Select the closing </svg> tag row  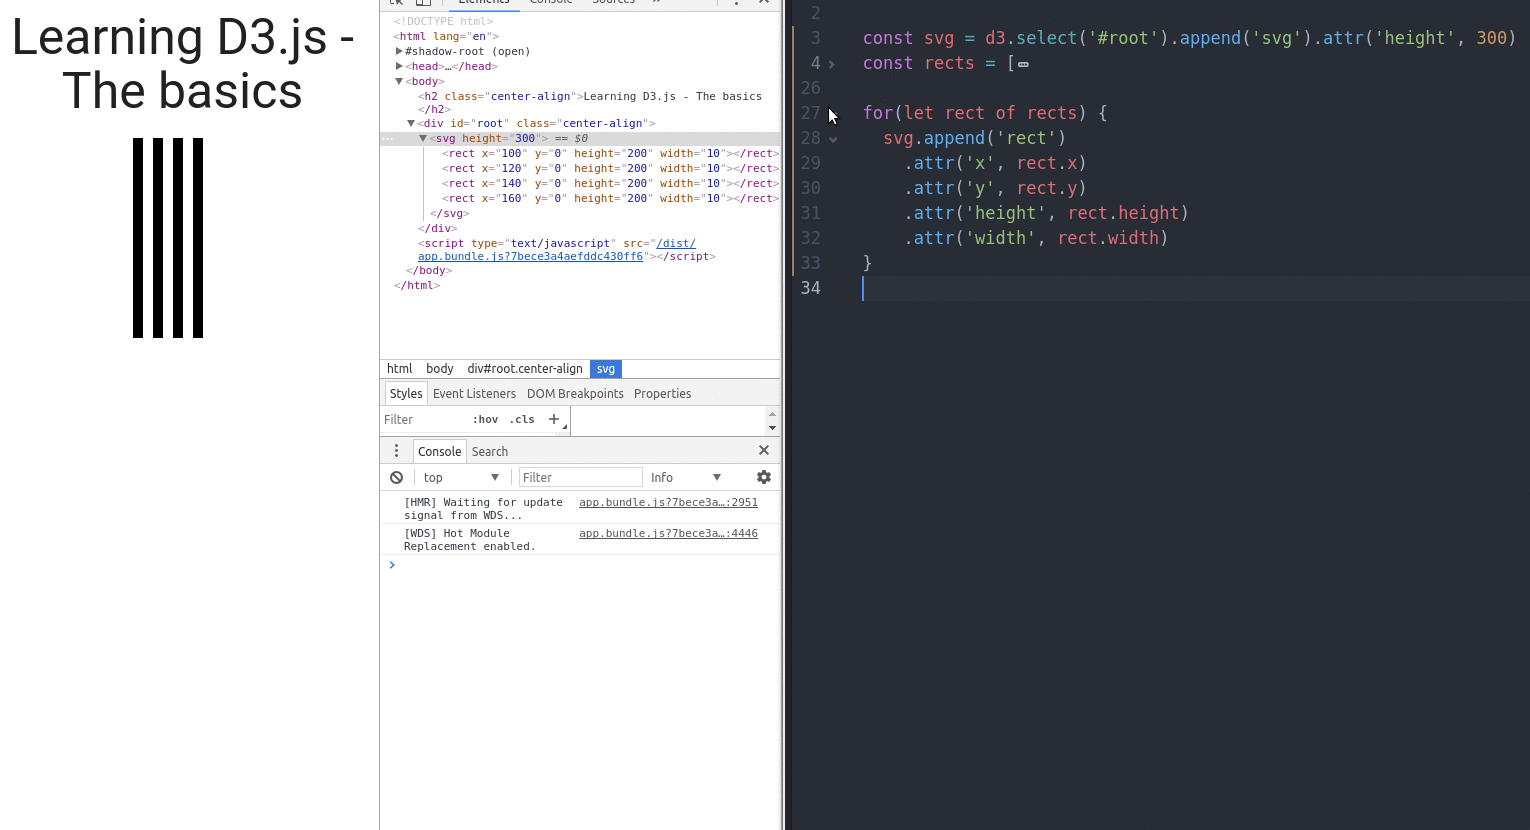click(x=449, y=213)
